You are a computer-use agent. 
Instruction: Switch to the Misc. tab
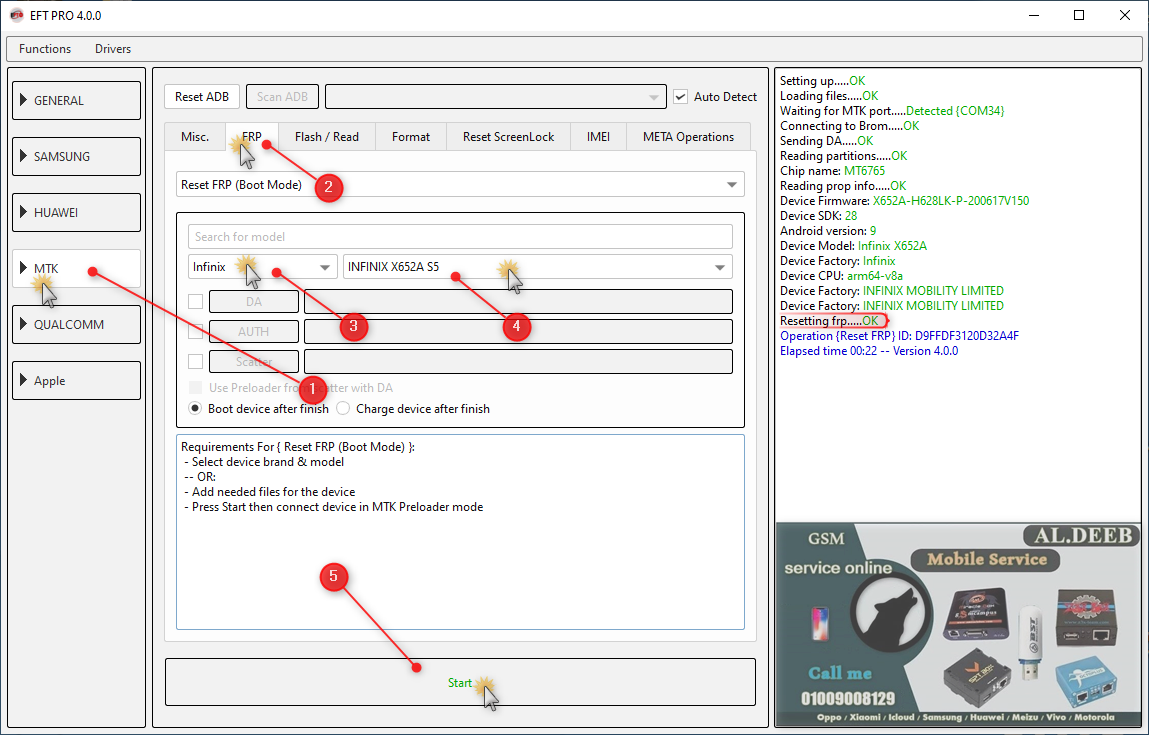tap(195, 136)
